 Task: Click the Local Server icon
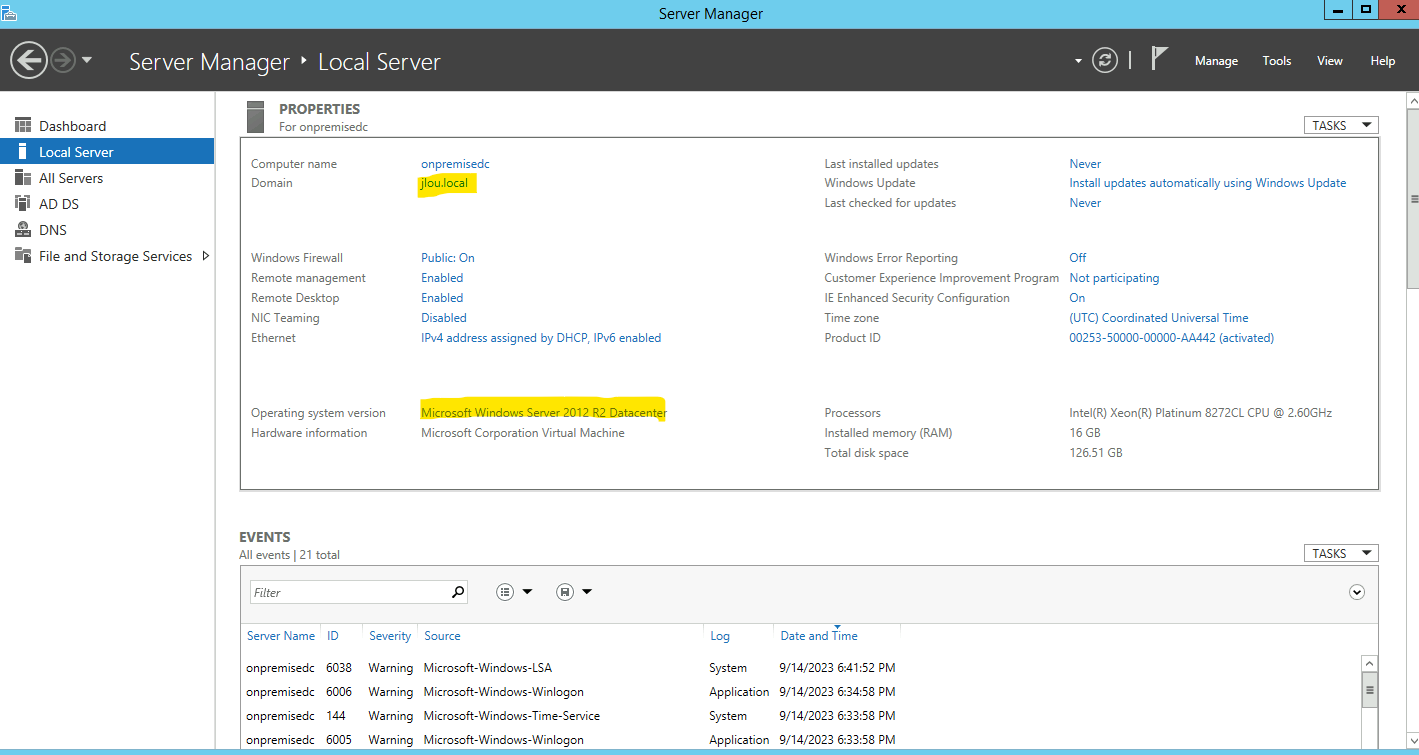point(23,151)
